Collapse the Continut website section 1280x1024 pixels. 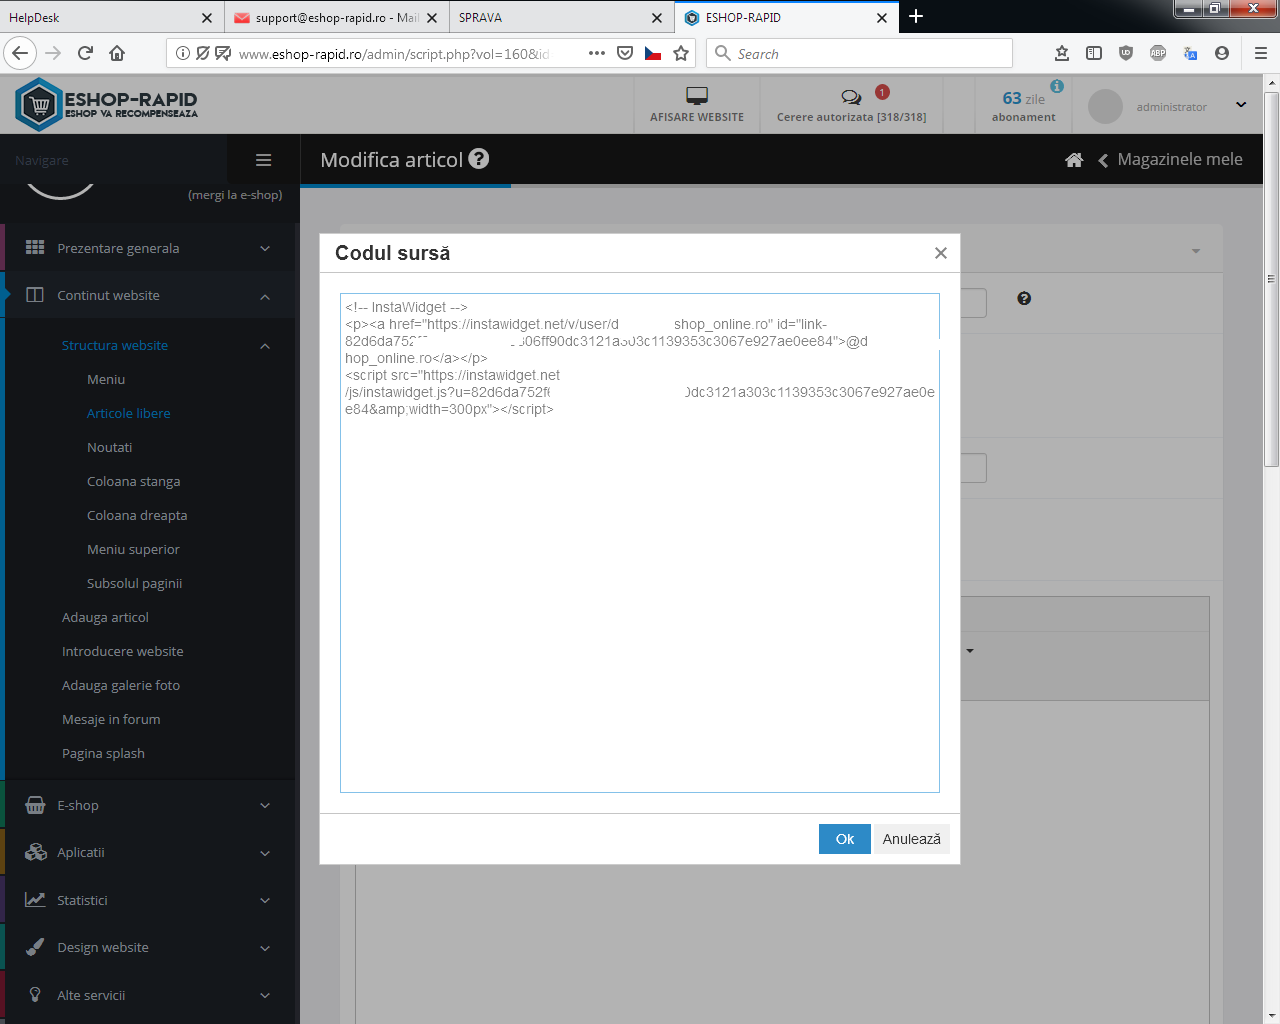pos(150,295)
